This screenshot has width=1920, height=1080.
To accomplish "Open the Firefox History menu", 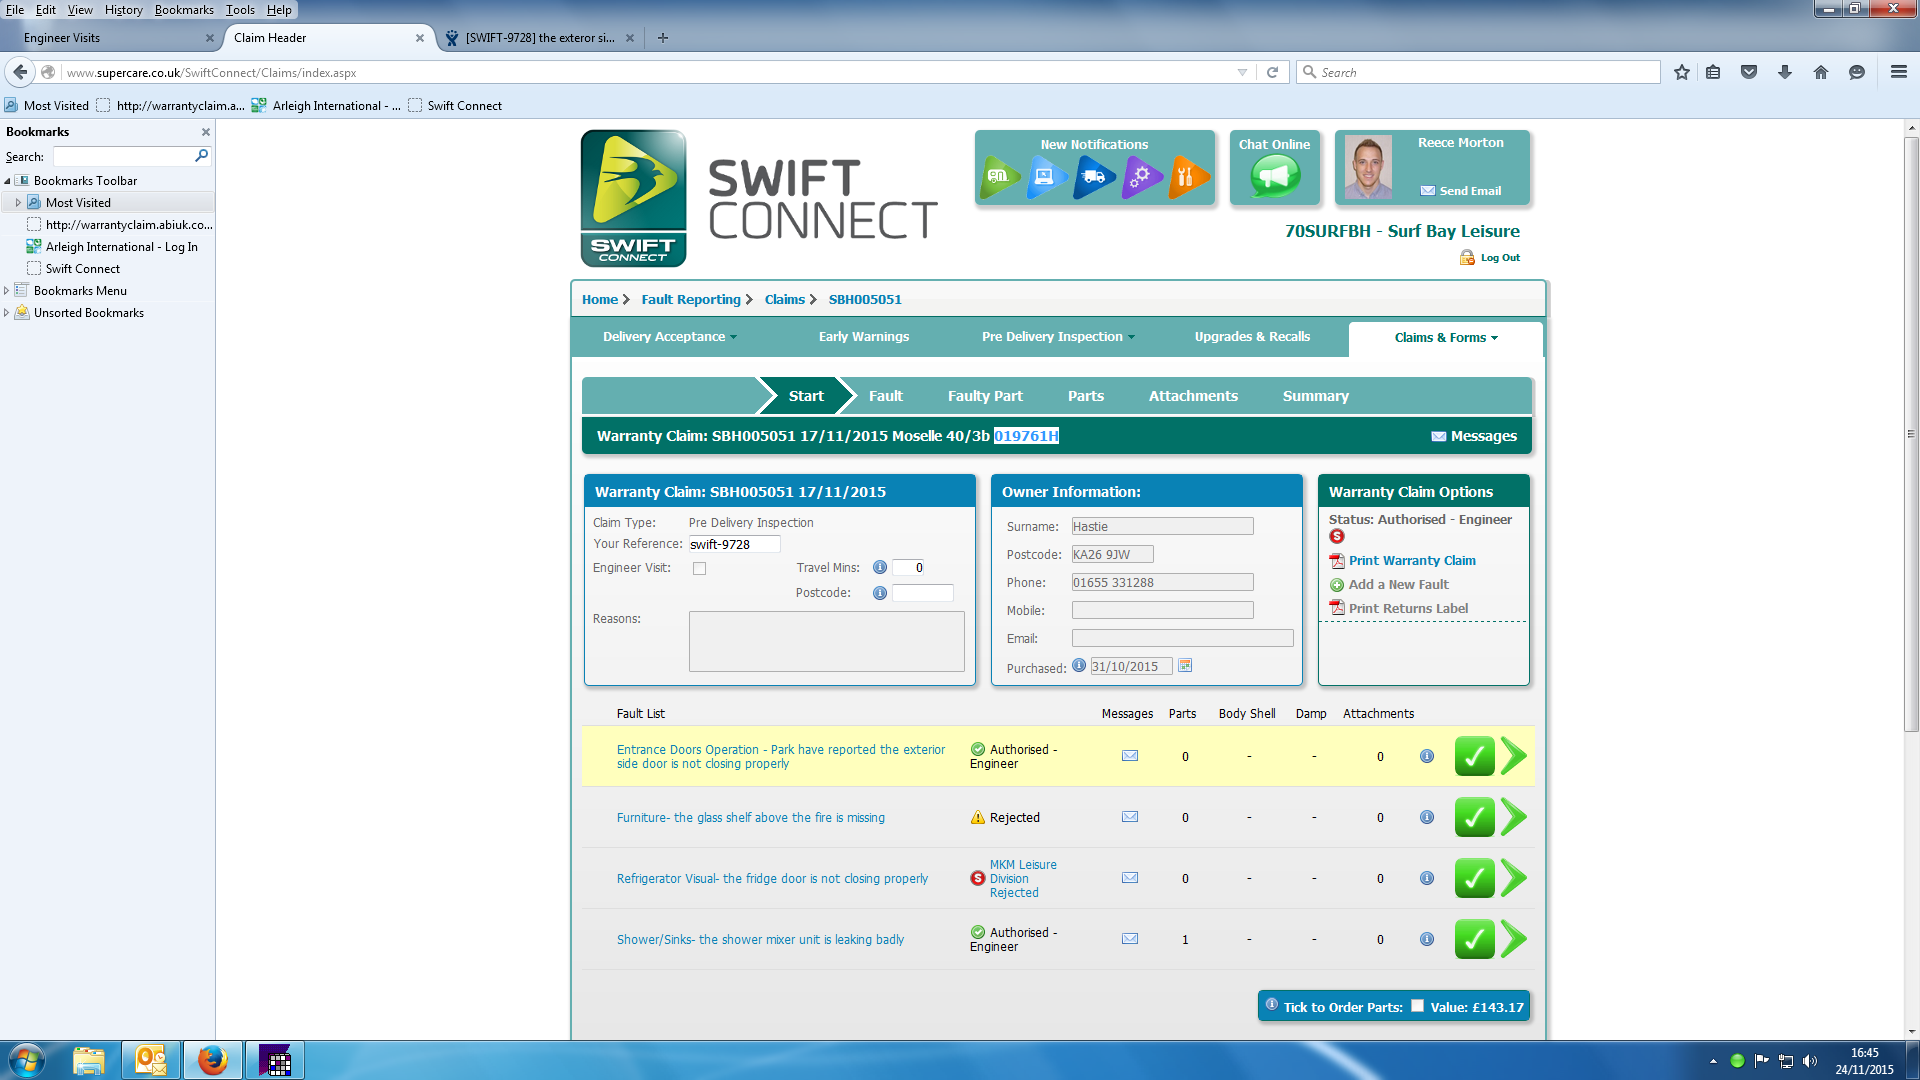I will (123, 10).
